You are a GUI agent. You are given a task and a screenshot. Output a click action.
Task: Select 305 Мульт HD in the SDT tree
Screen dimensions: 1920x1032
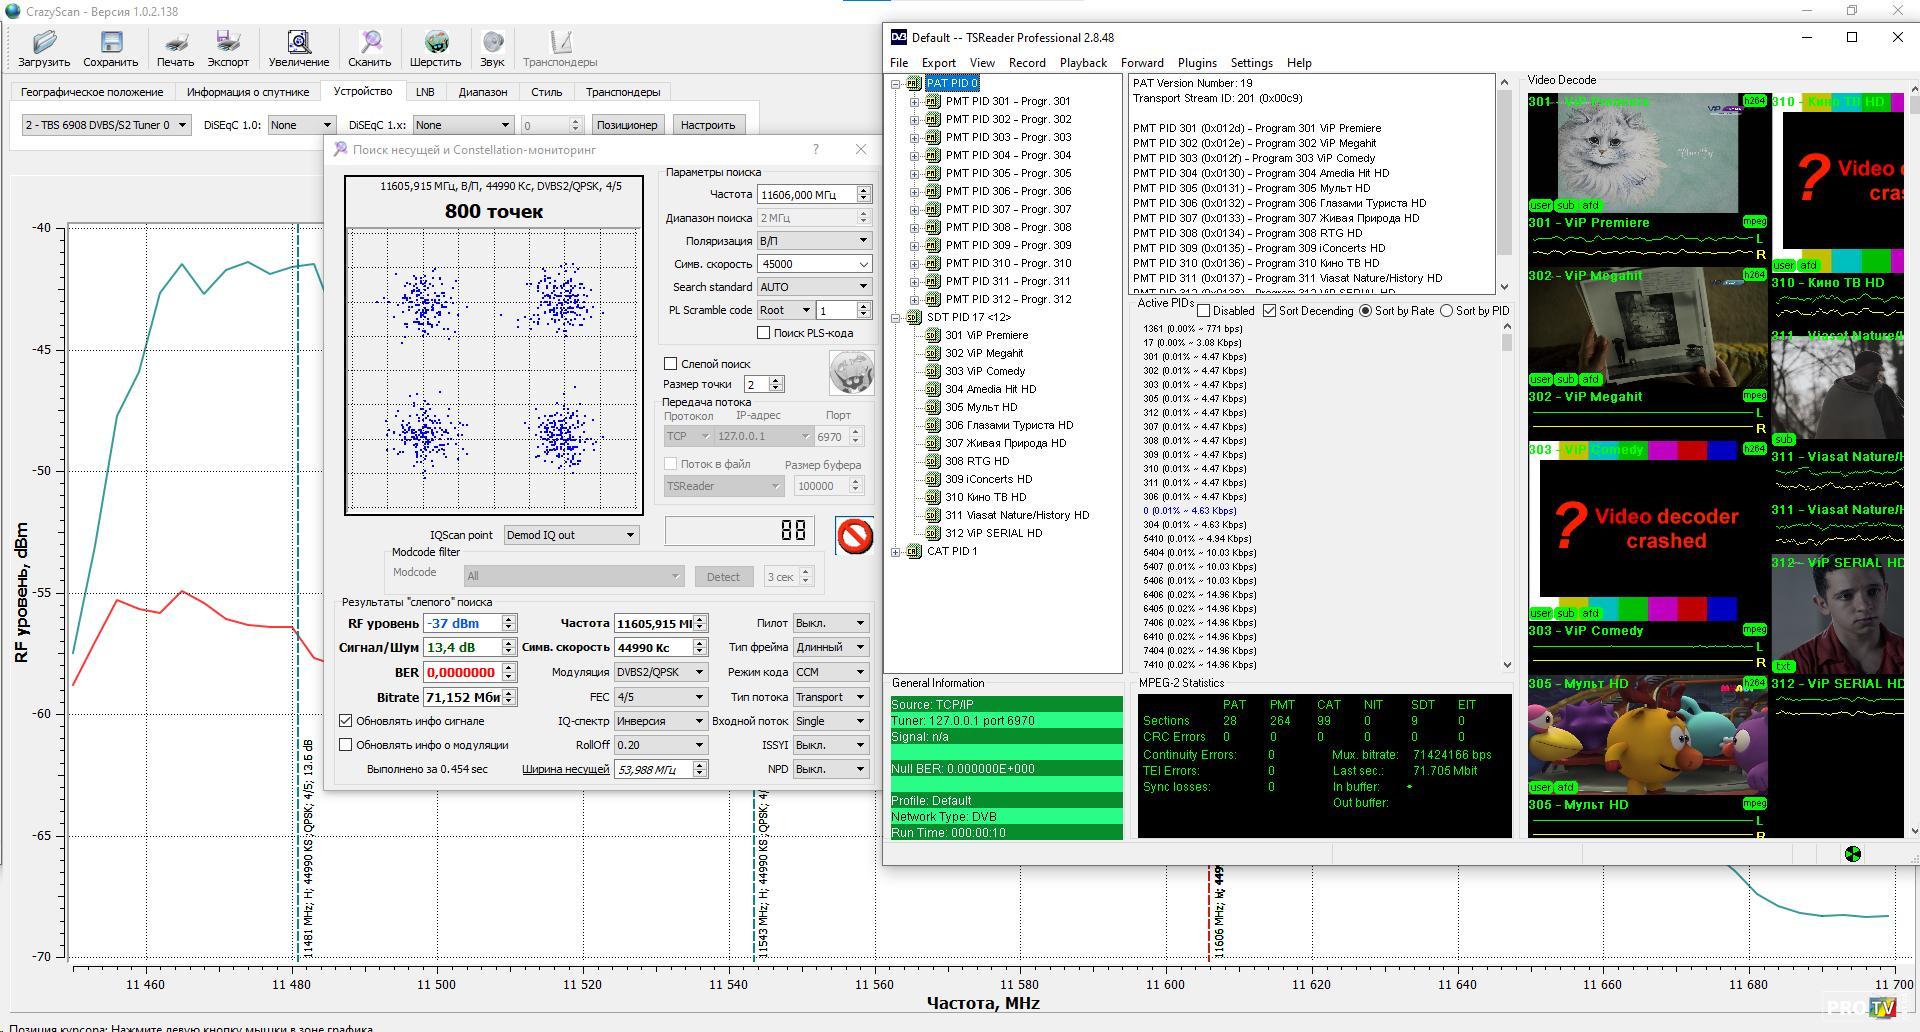tap(980, 408)
